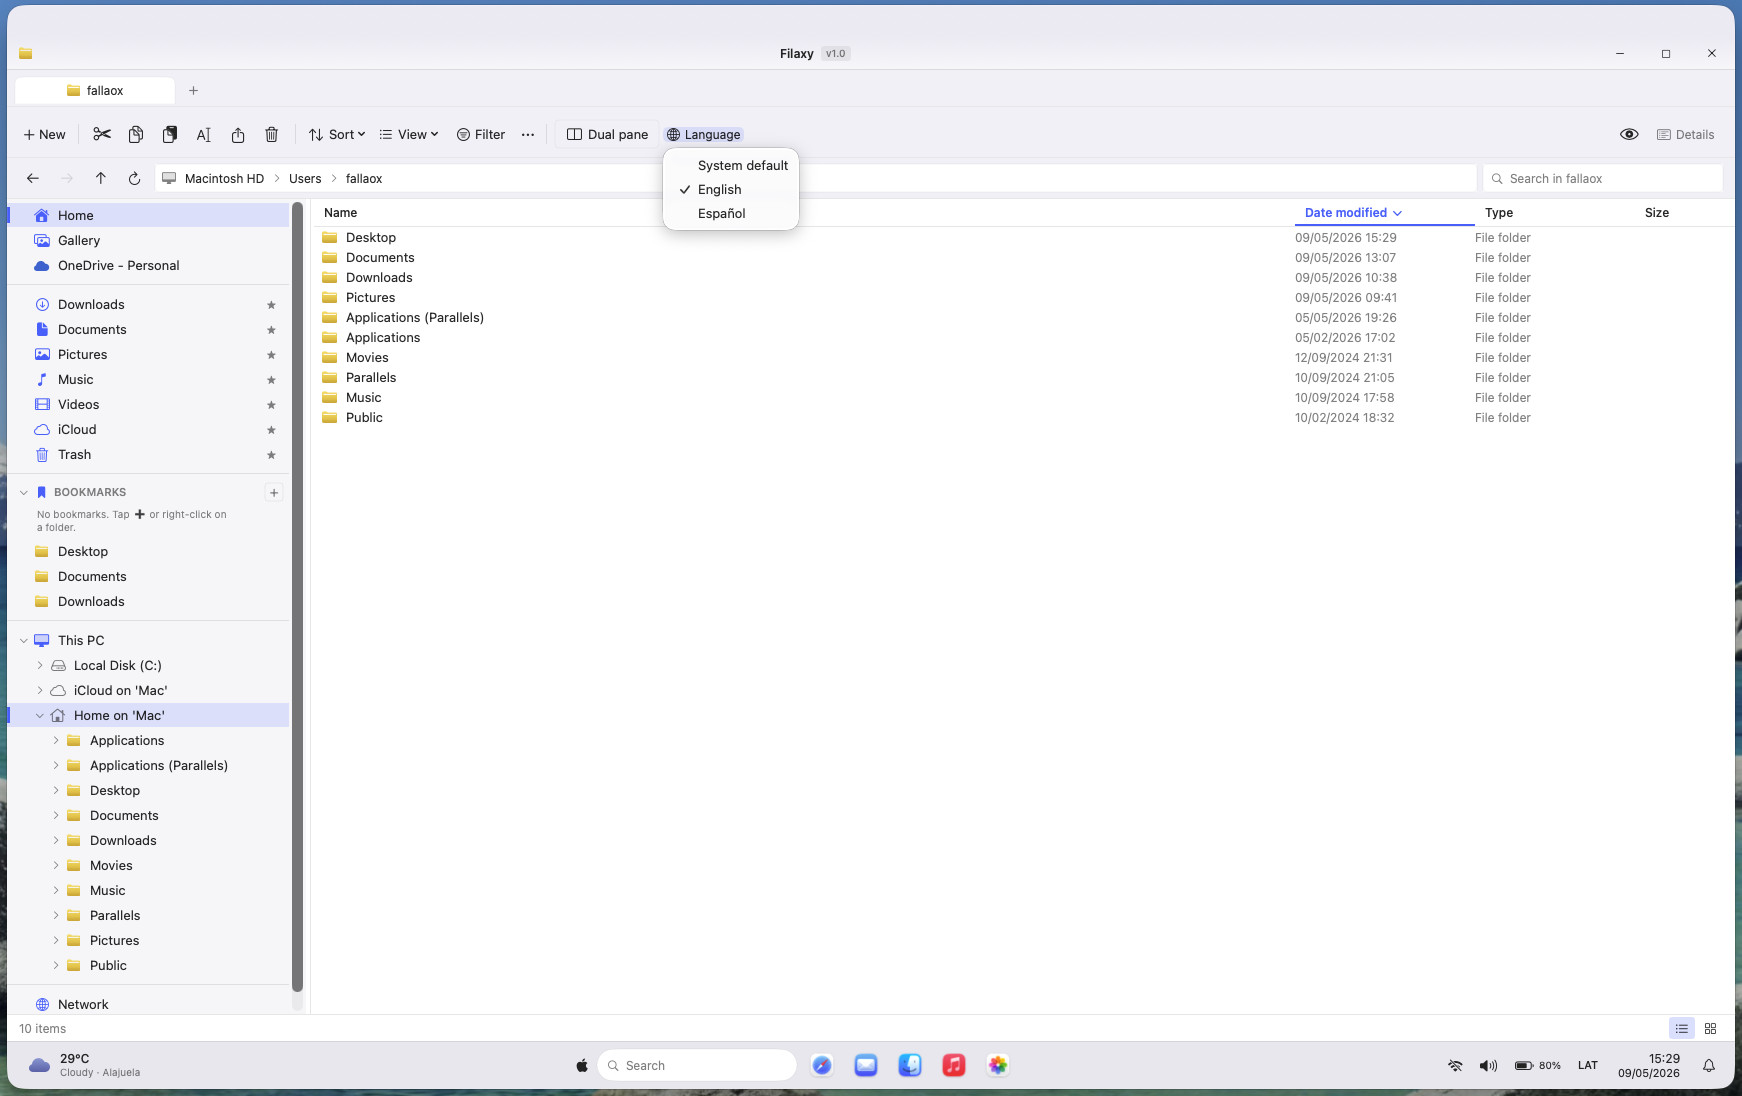Open Safari from the taskbar
The width and height of the screenshot is (1742, 1096).
click(822, 1065)
